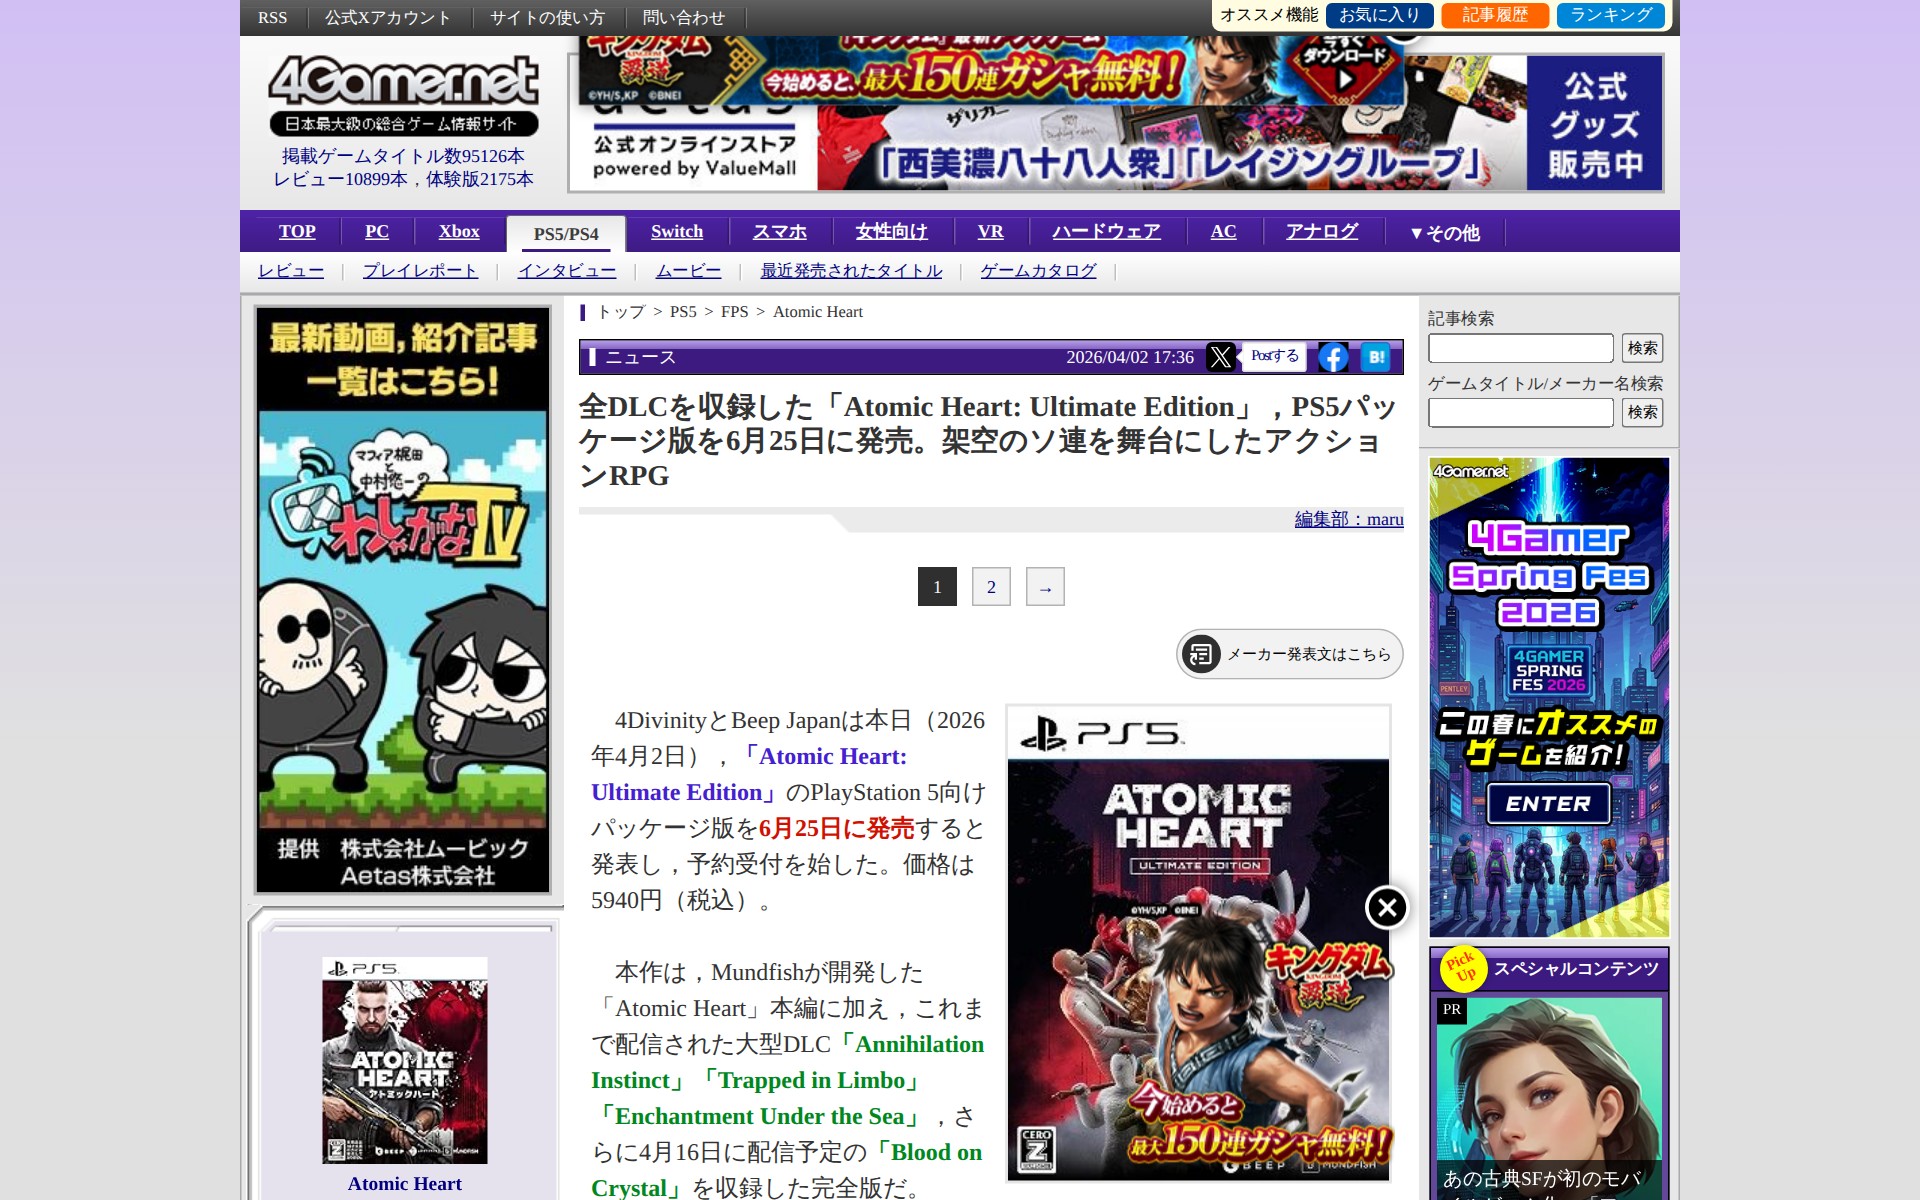Click 検索 button for 記事検索

[x=1642, y=348]
